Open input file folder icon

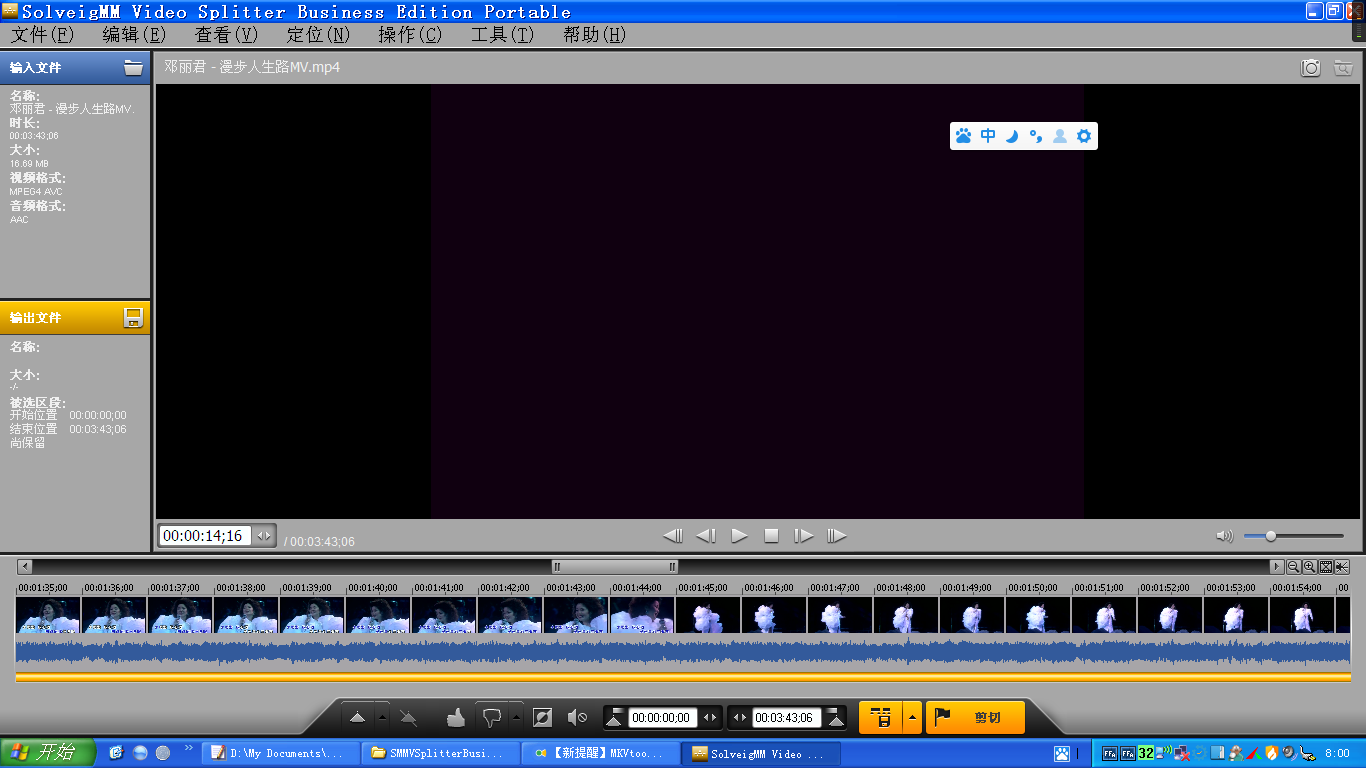pyautogui.click(x=133, y=68)
